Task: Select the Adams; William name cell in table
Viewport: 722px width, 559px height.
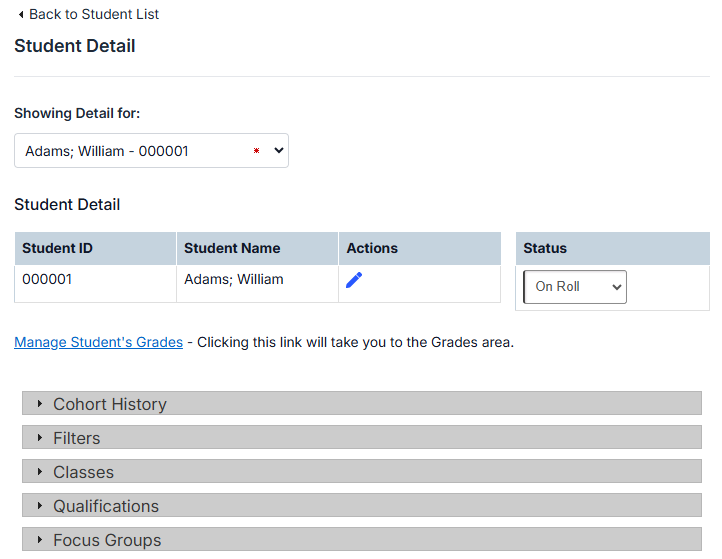Action: coord(234,280)
